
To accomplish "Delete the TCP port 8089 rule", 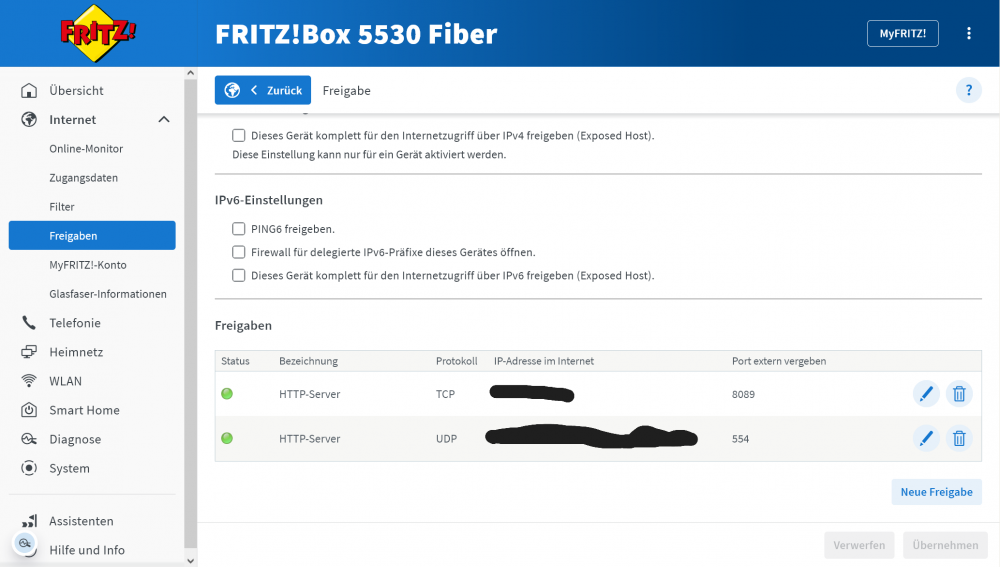I will (959, 394).
